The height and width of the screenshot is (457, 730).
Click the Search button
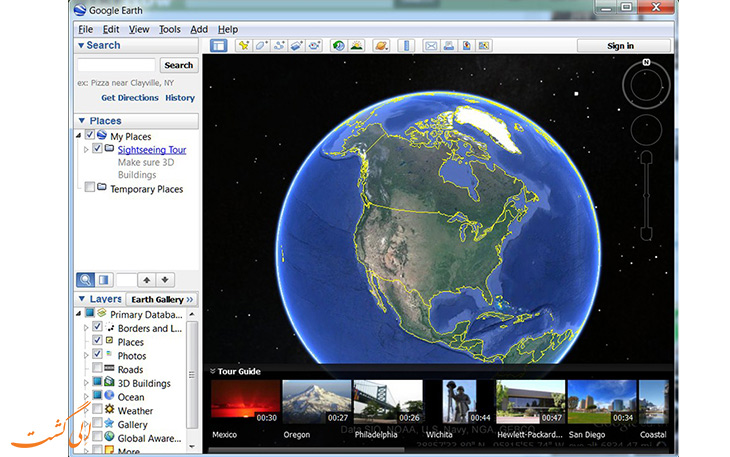179,65
